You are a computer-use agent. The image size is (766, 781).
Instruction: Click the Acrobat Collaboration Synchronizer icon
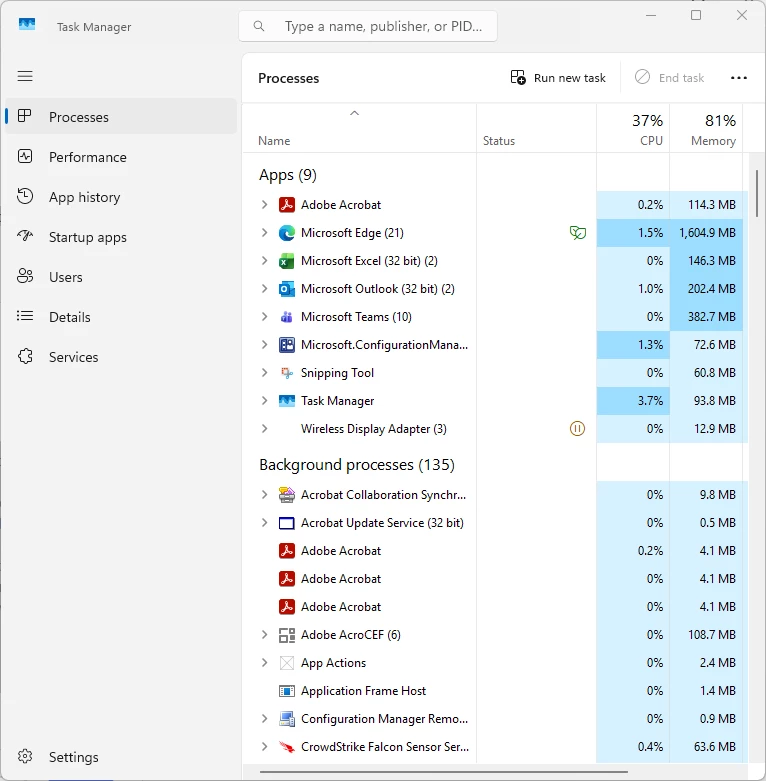(286, 495)
